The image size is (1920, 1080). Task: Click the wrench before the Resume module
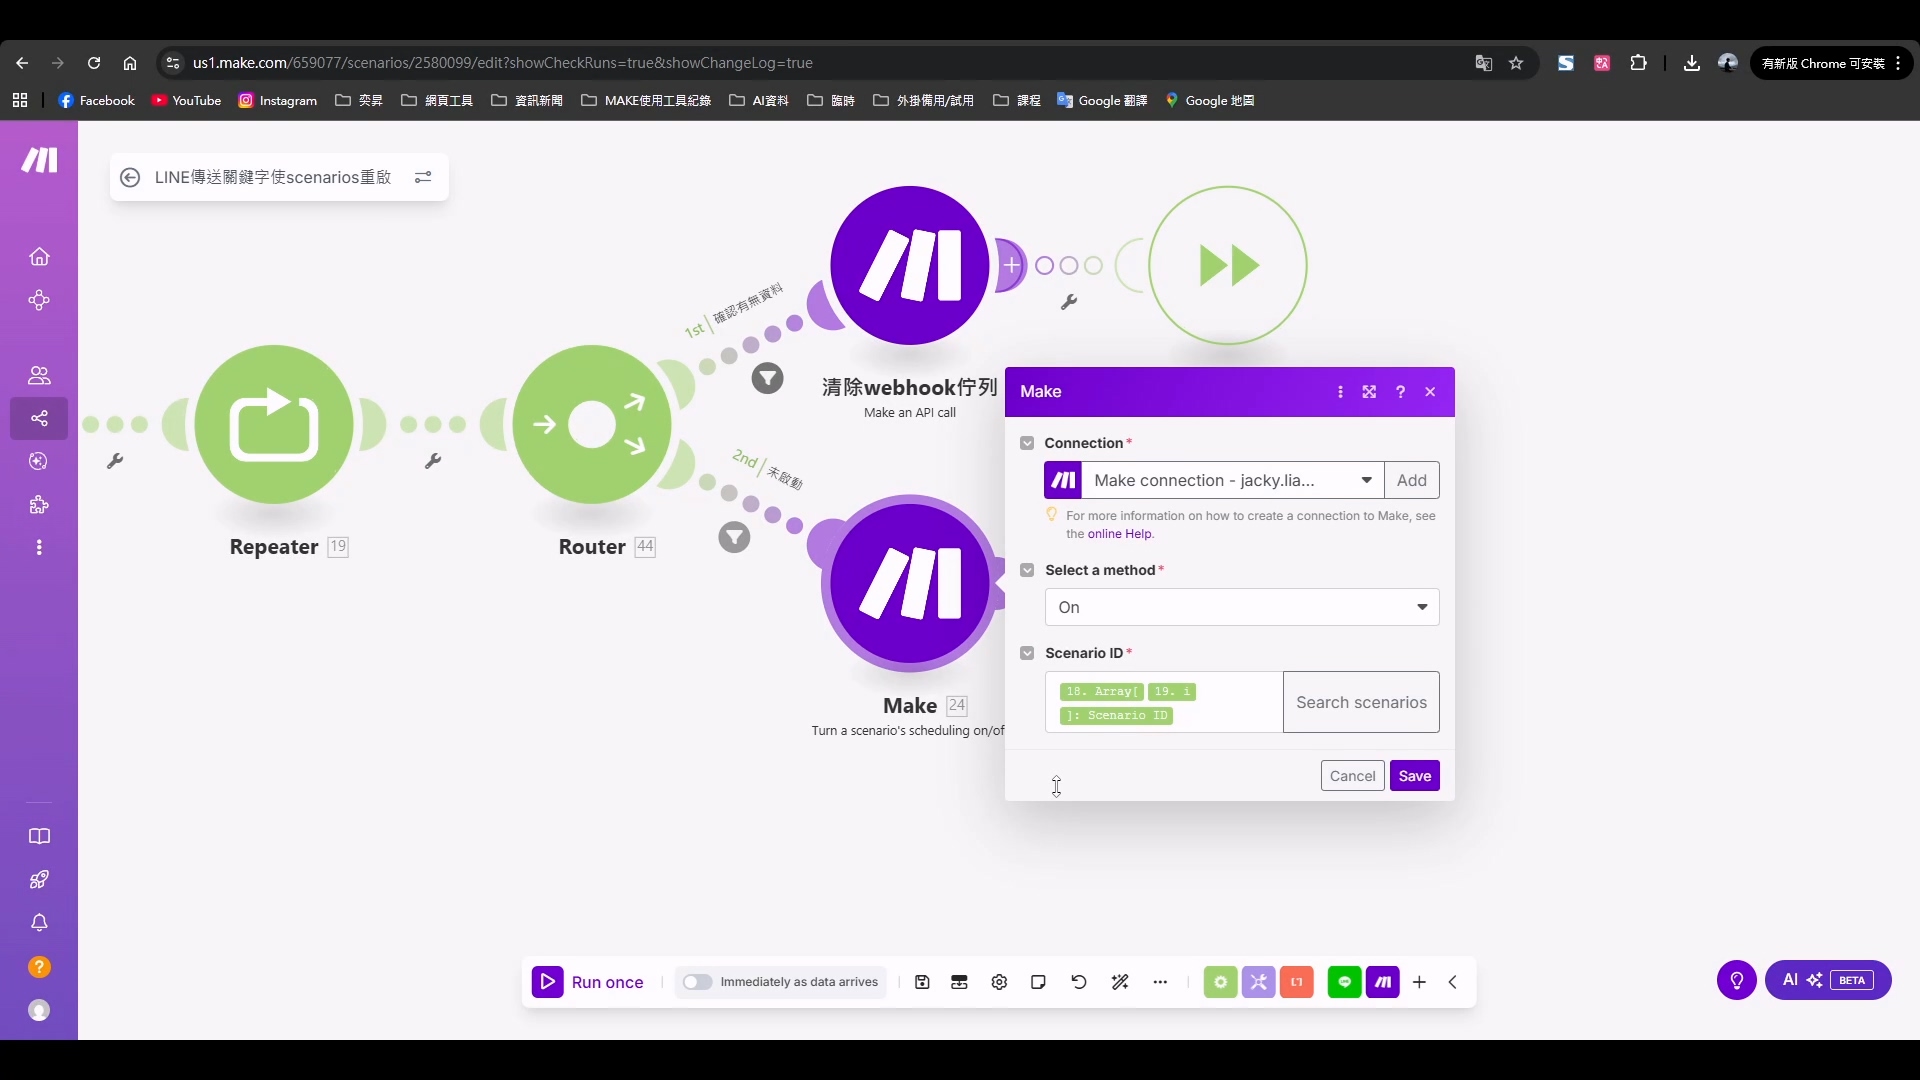(1069, 302)
